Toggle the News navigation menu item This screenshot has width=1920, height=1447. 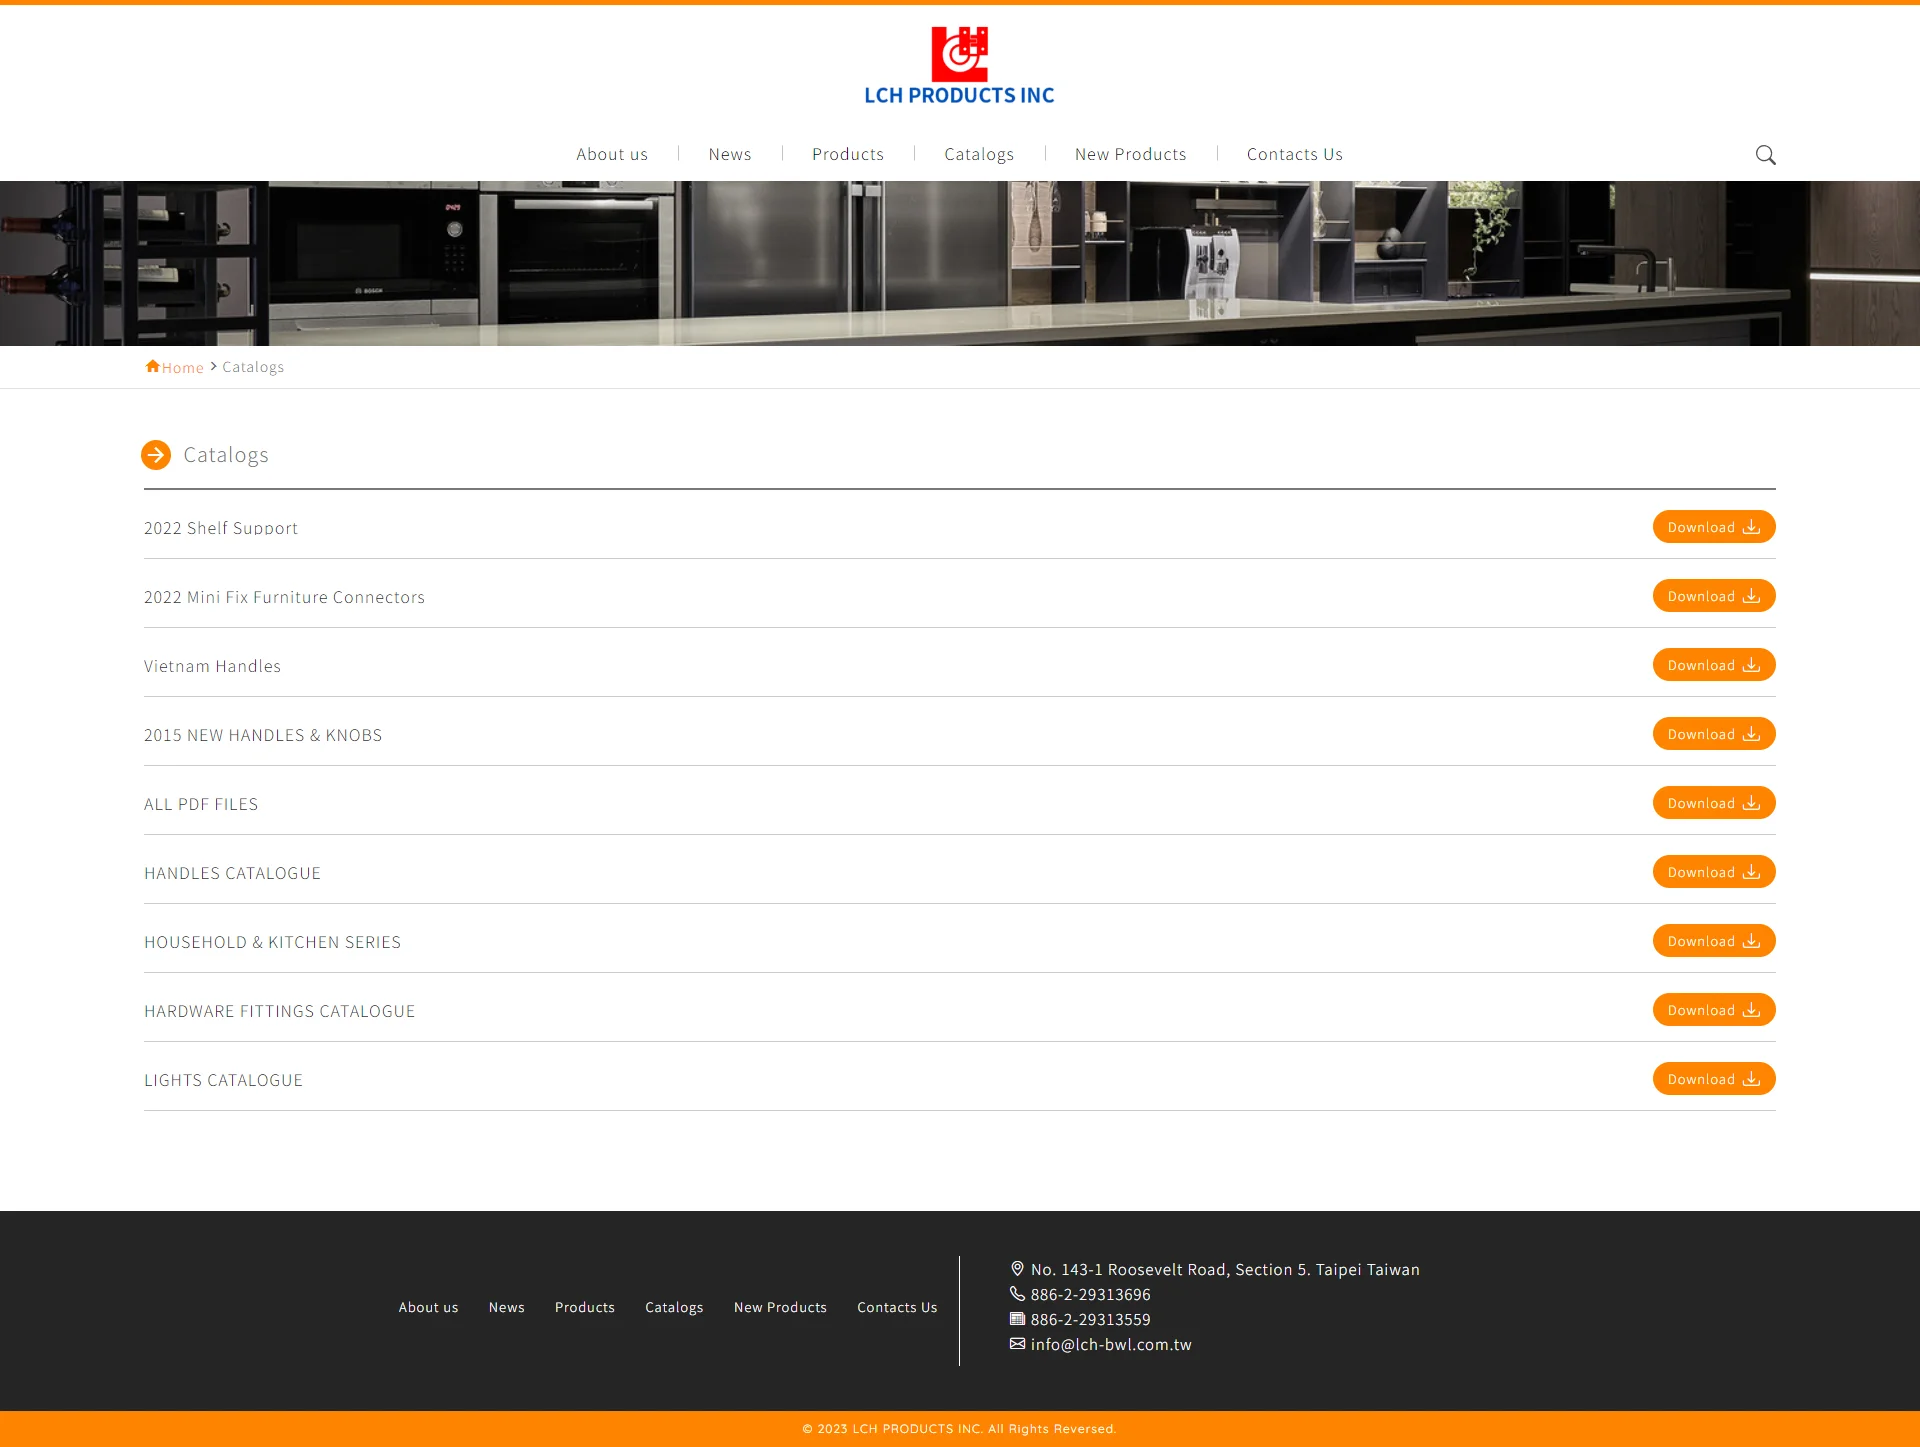pyautogui.click(x=730, y=152)
